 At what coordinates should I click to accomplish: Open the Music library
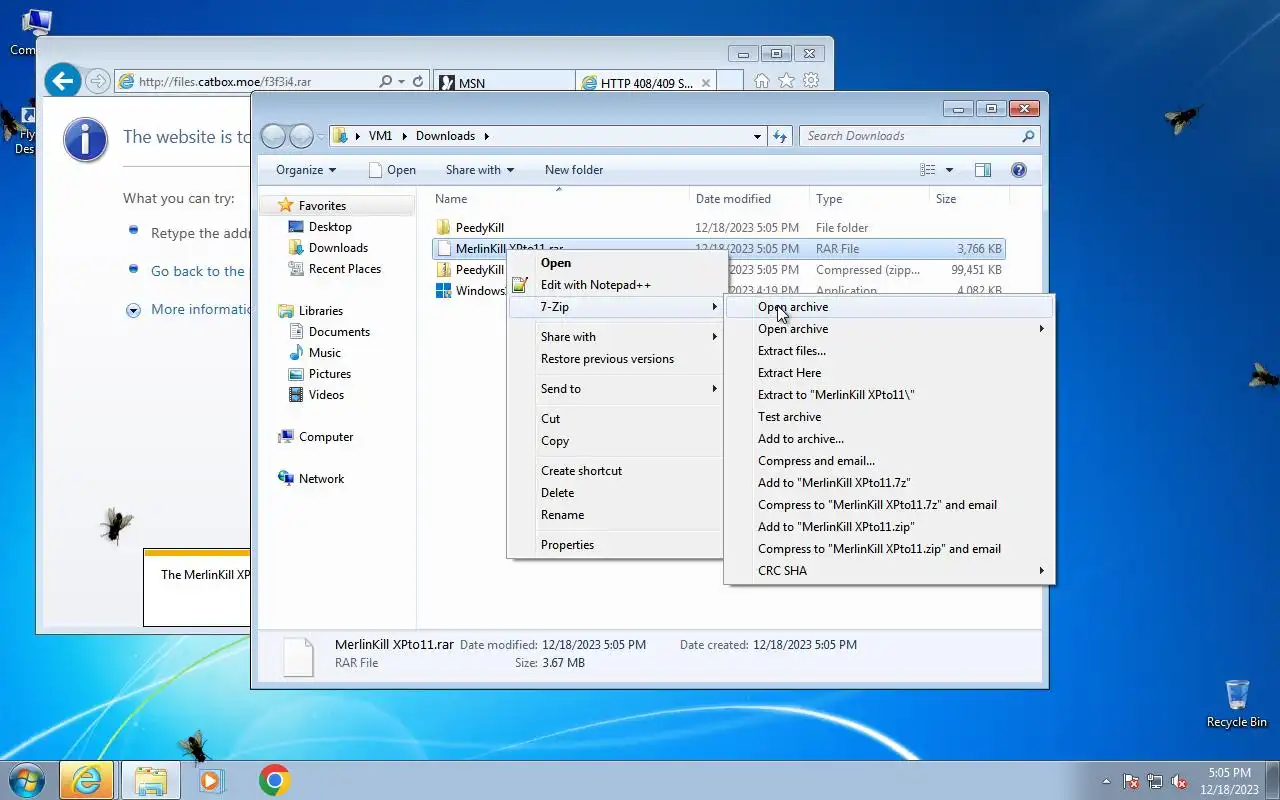coord(324,353)
